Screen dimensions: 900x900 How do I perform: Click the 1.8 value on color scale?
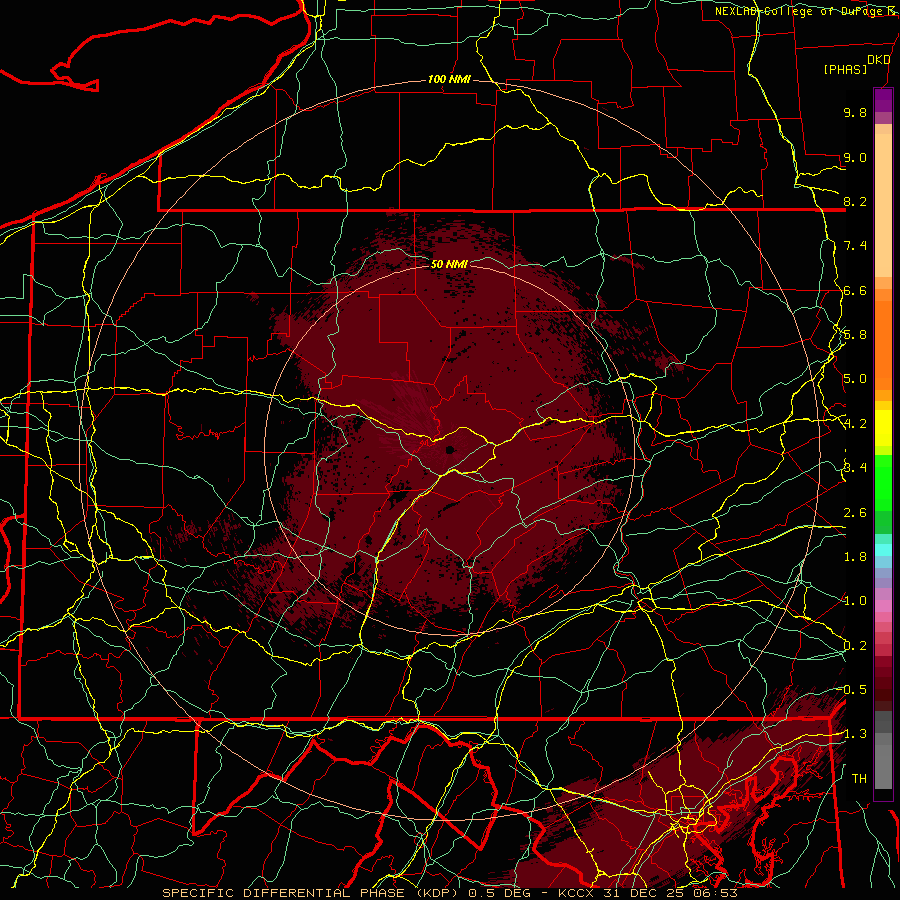855,557
